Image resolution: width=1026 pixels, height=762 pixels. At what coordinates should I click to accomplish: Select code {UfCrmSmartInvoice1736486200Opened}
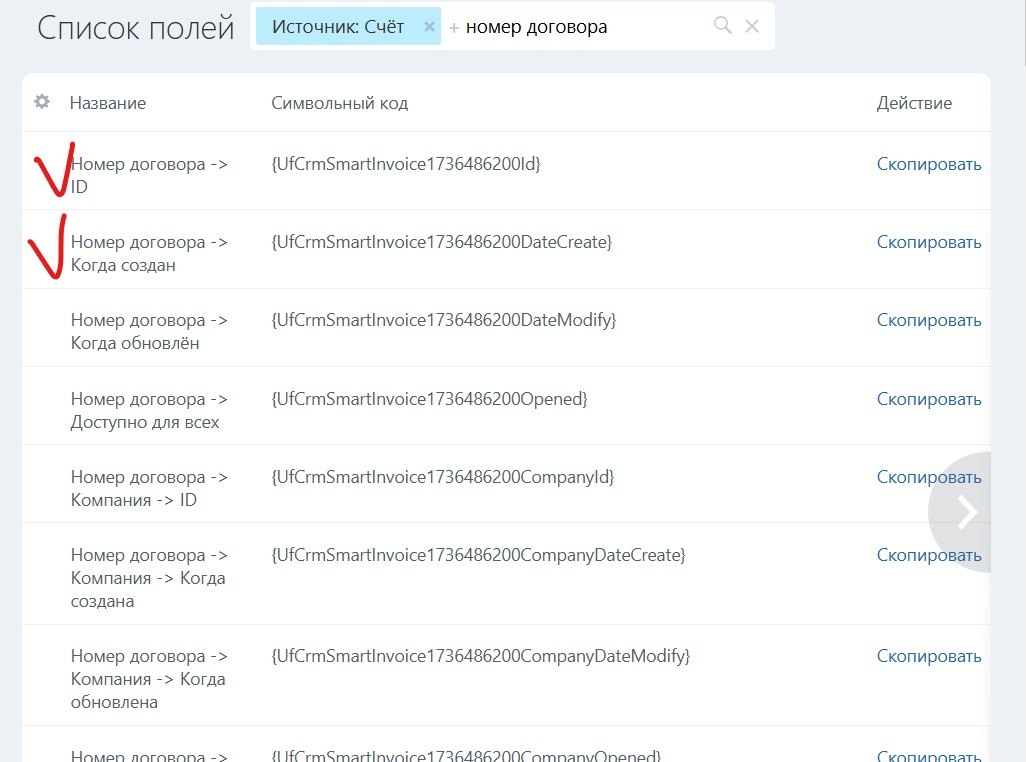click(429, 398)
